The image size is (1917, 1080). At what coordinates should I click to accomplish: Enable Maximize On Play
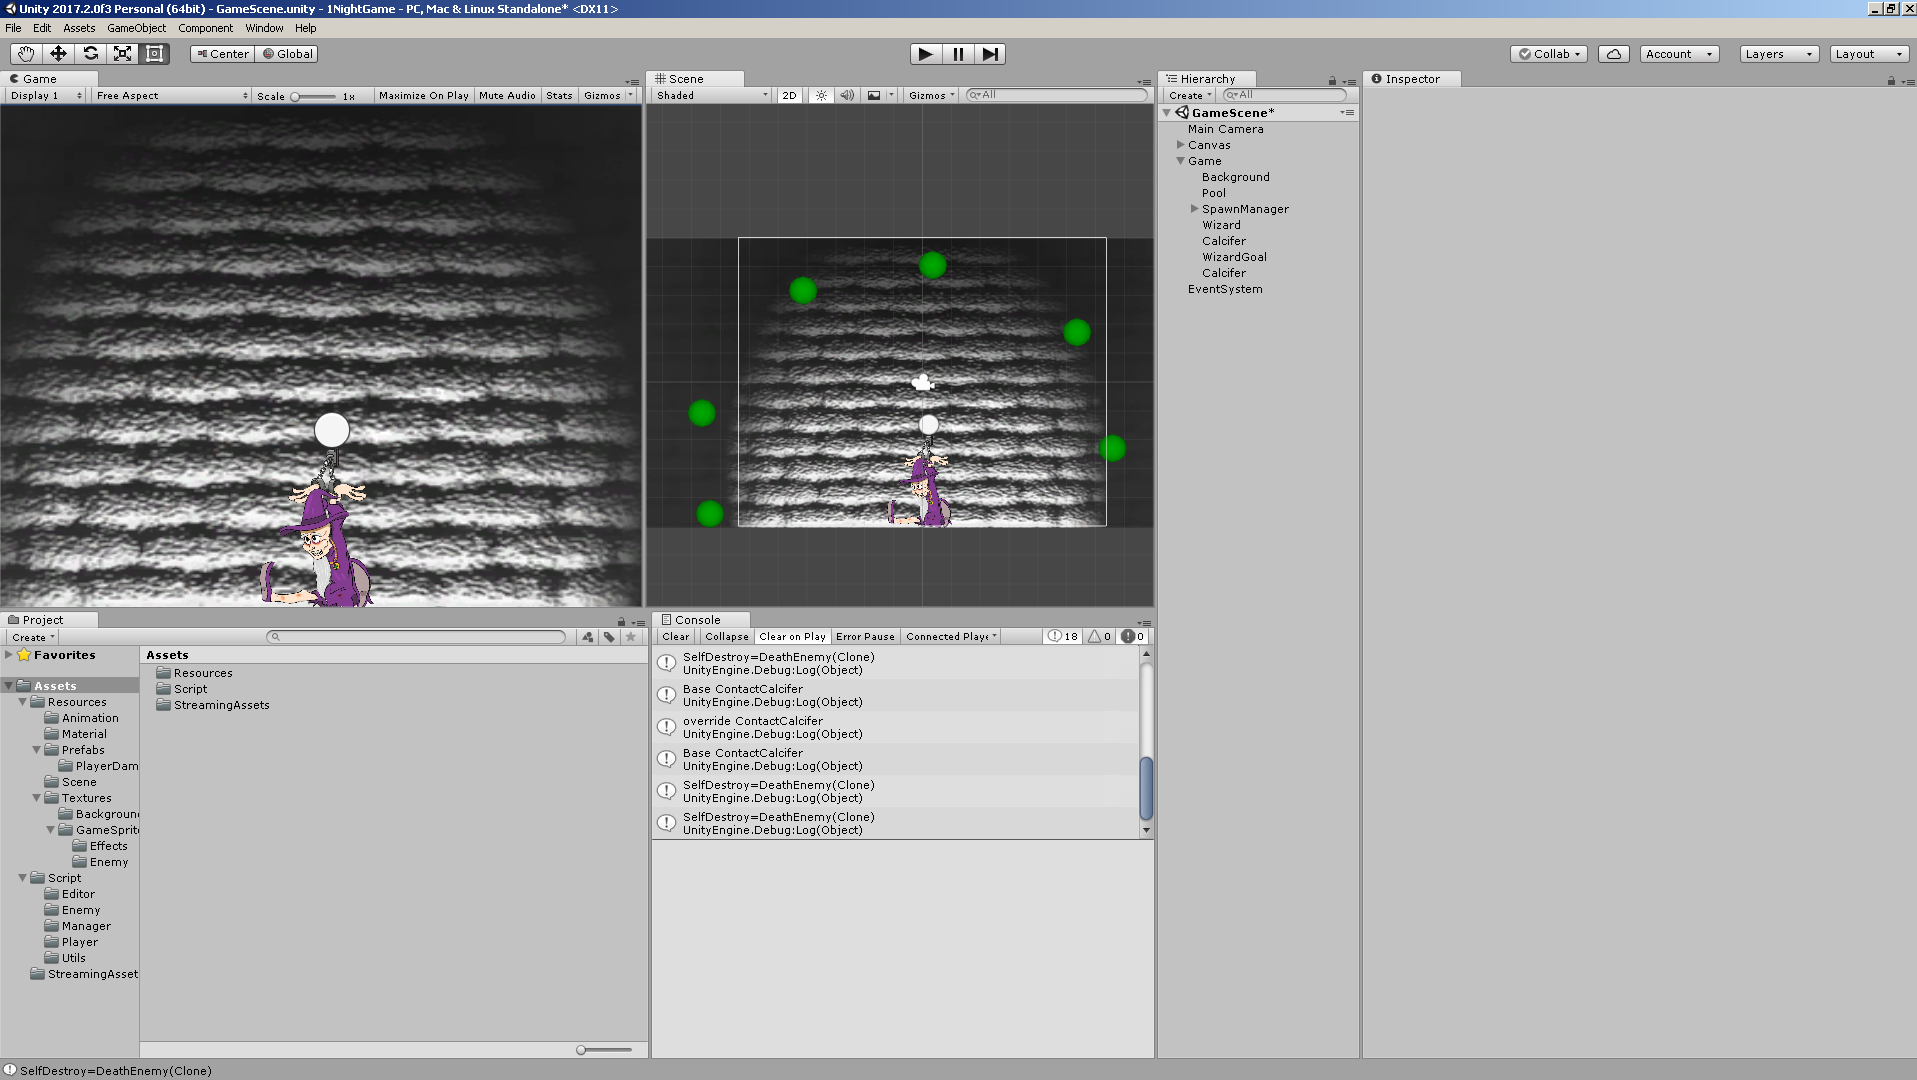tap(423, 96)
